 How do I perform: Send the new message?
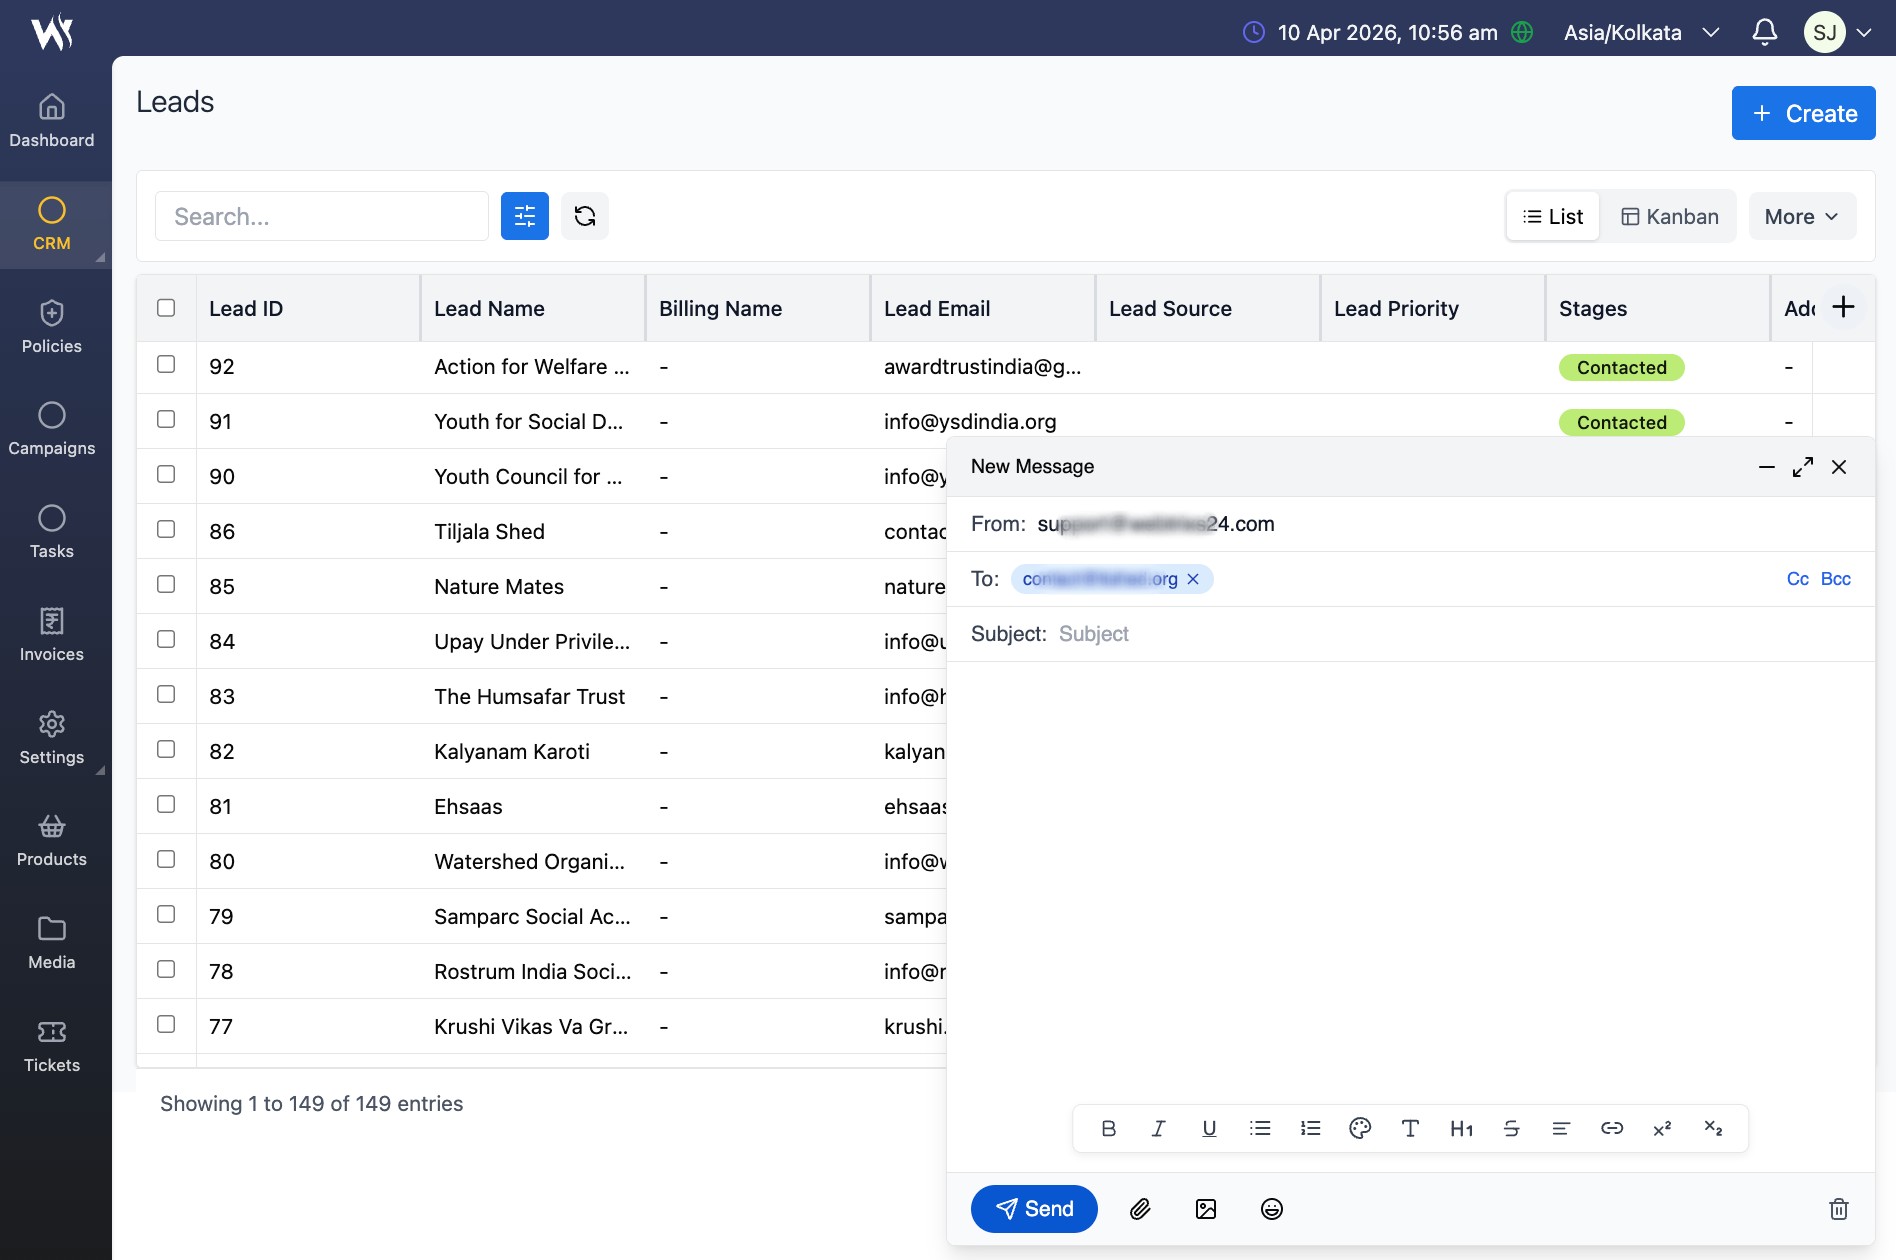point(1034,1209)
